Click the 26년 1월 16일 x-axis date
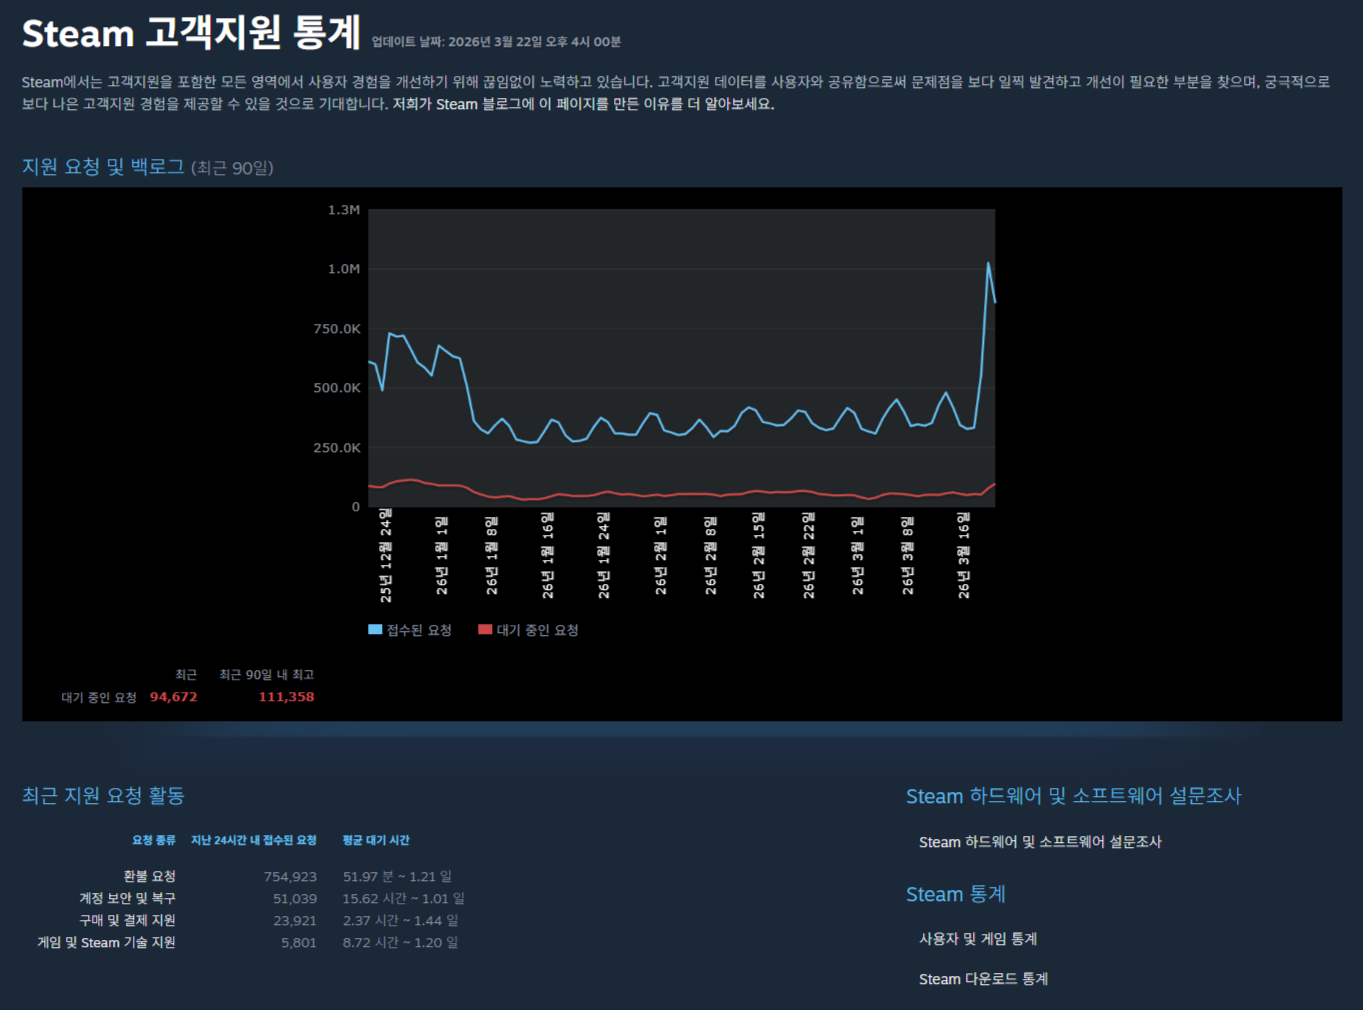Viewport: 1363px width, 1010px height. coord(548,555)
